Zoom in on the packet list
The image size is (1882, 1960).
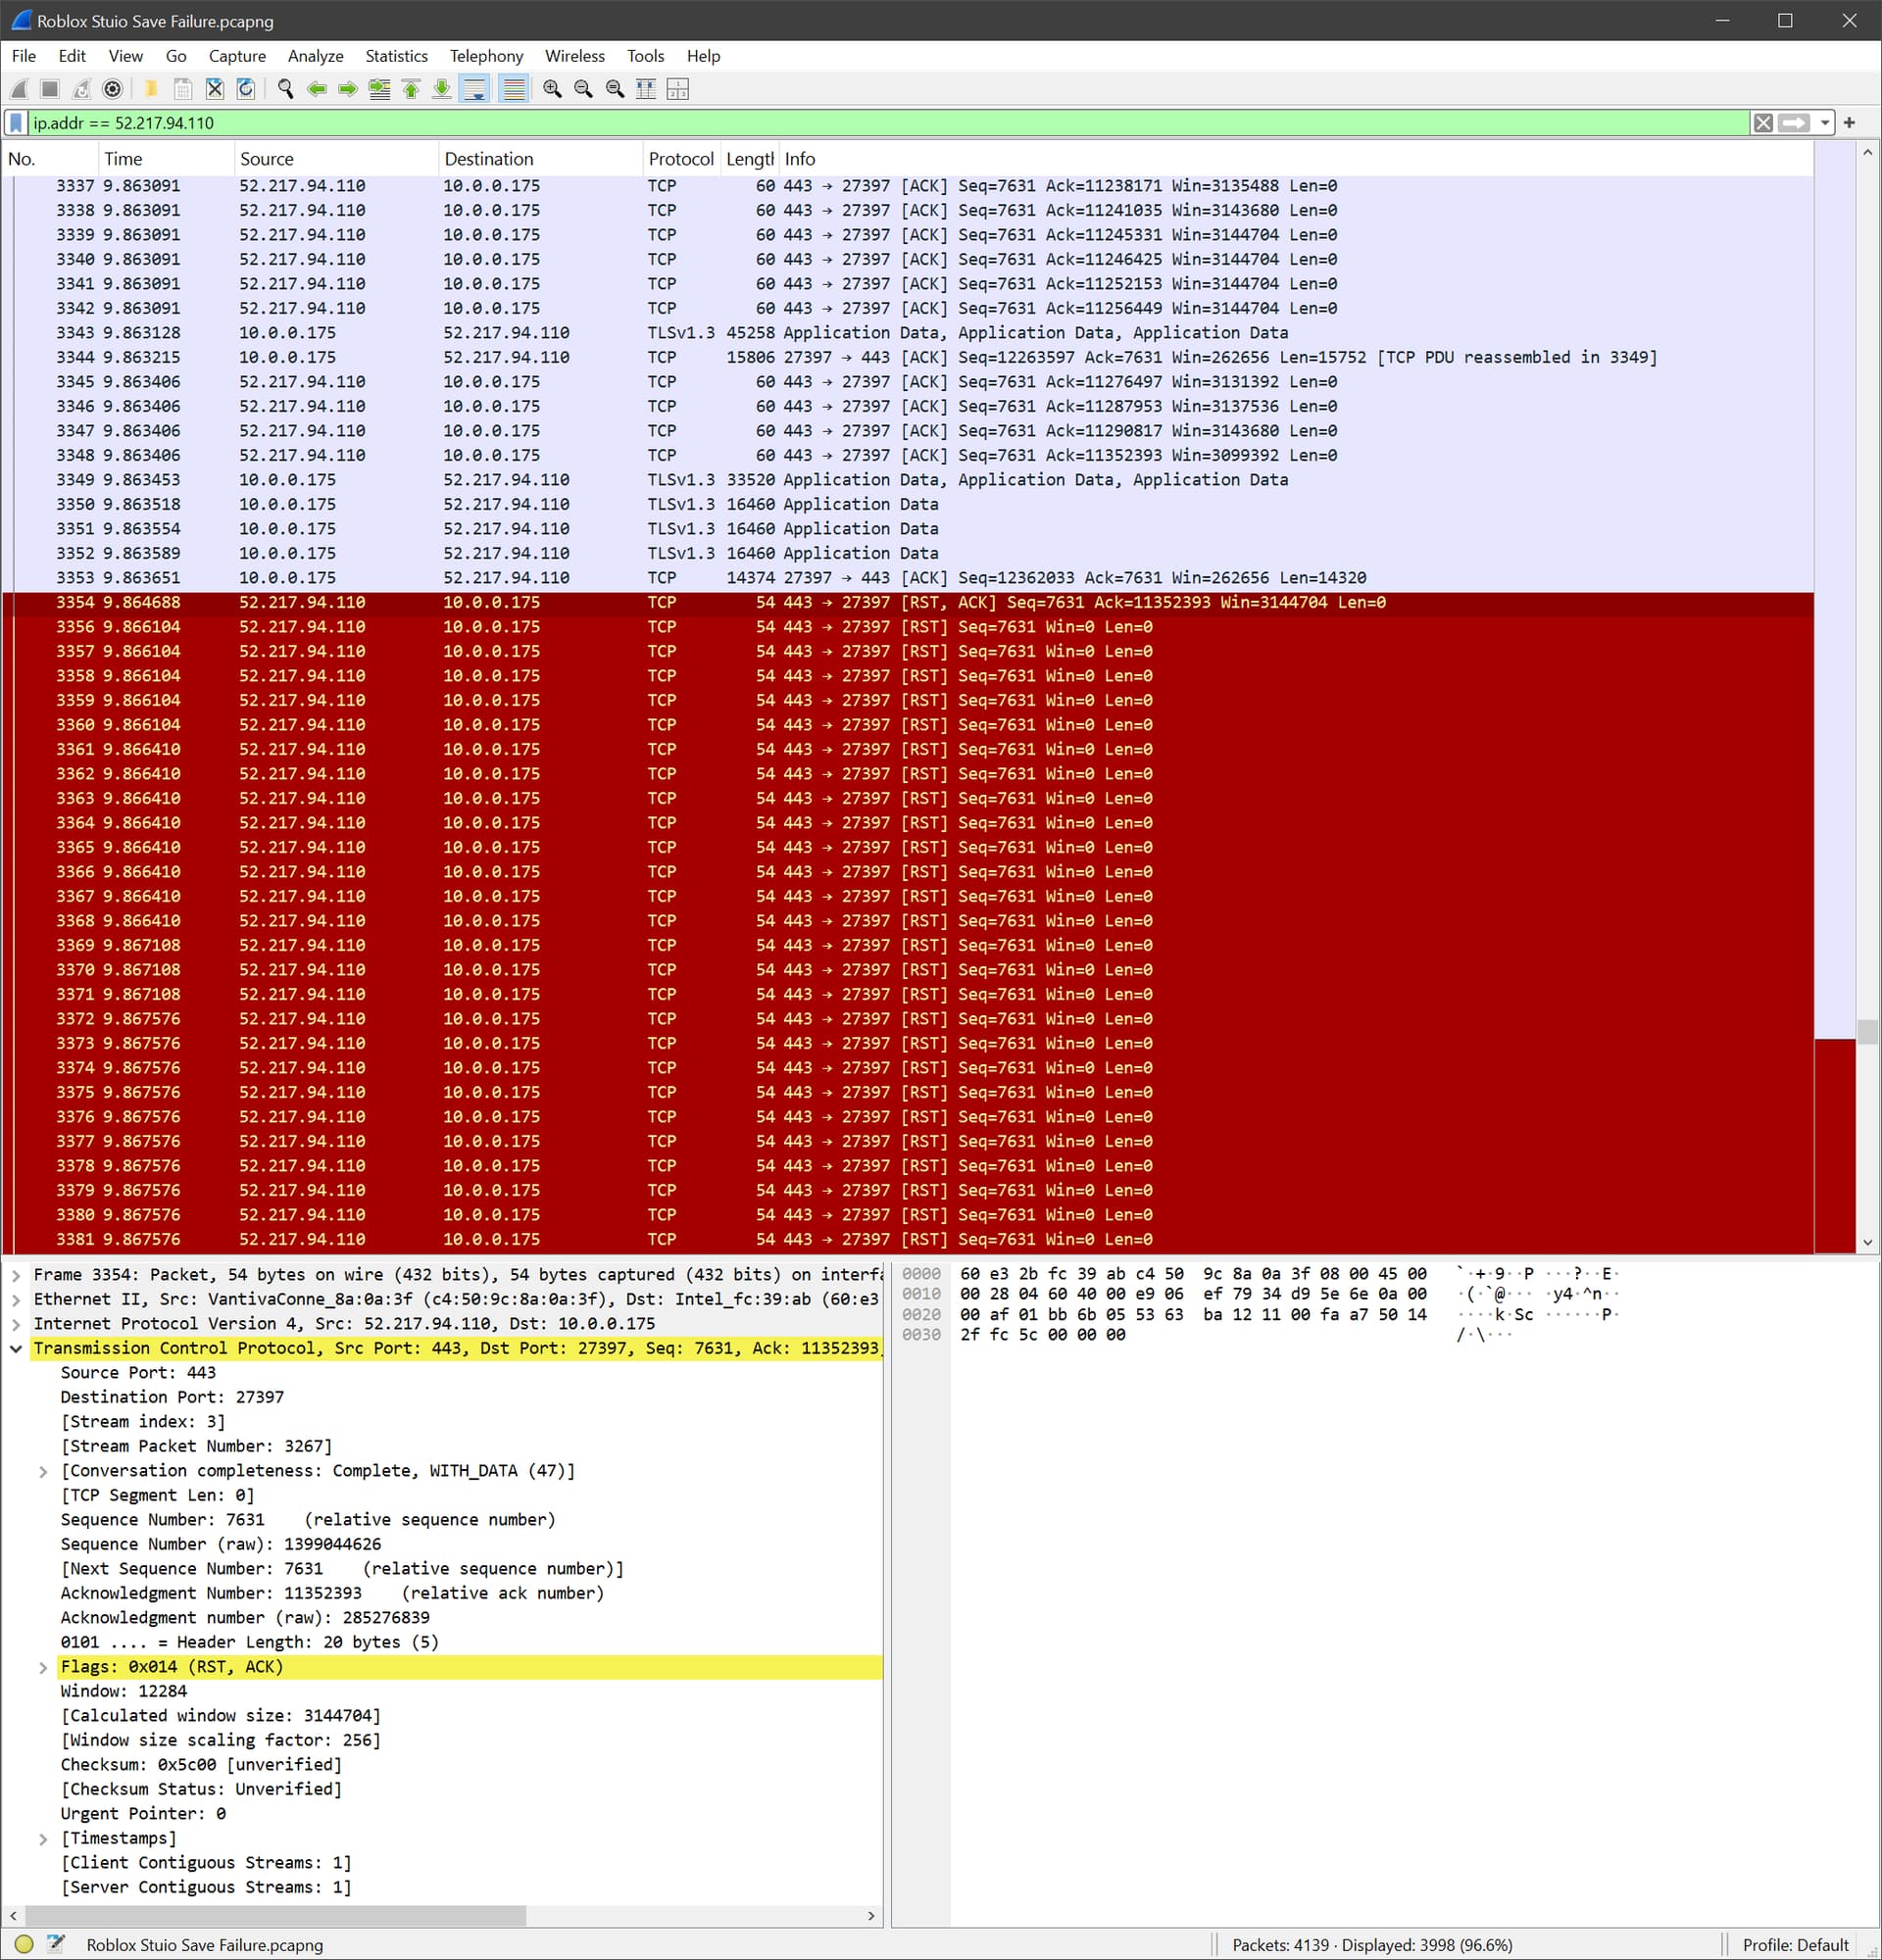[x=551, y=89]
